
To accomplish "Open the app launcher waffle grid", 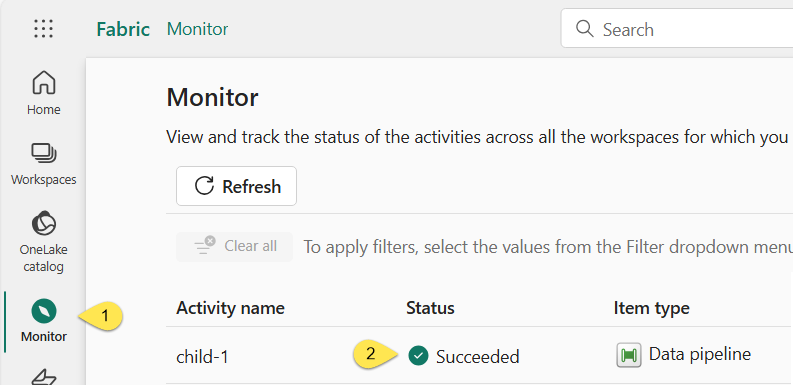I will (43, 29).
